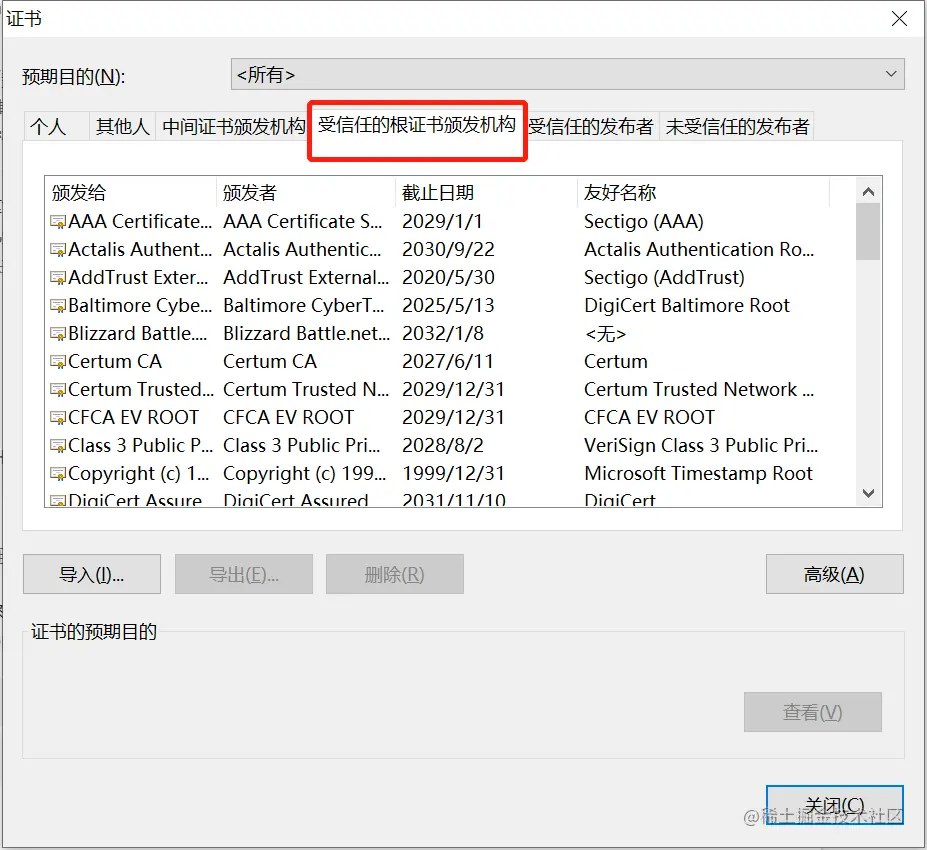Screen dimensions: 927x850
Task: Click friendly name Sectigo (AAA)
Action: (x=644, y=222)
